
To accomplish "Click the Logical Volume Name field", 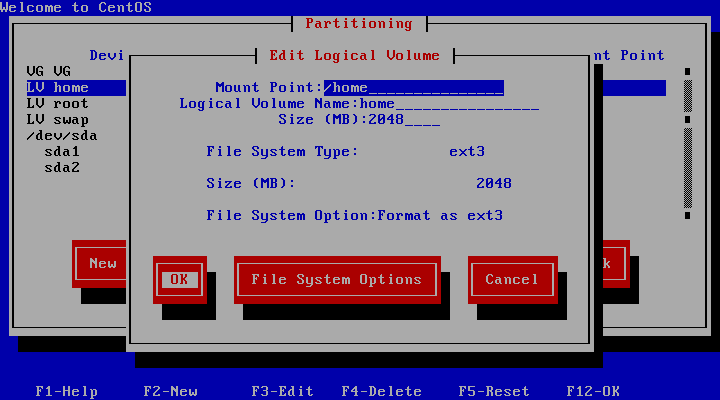I will point(449,104).
